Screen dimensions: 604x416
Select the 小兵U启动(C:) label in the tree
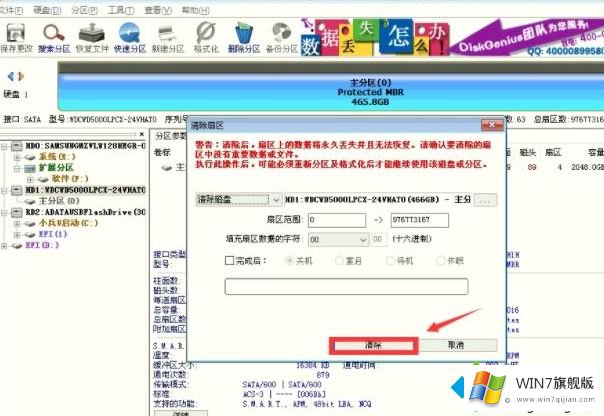68,223
